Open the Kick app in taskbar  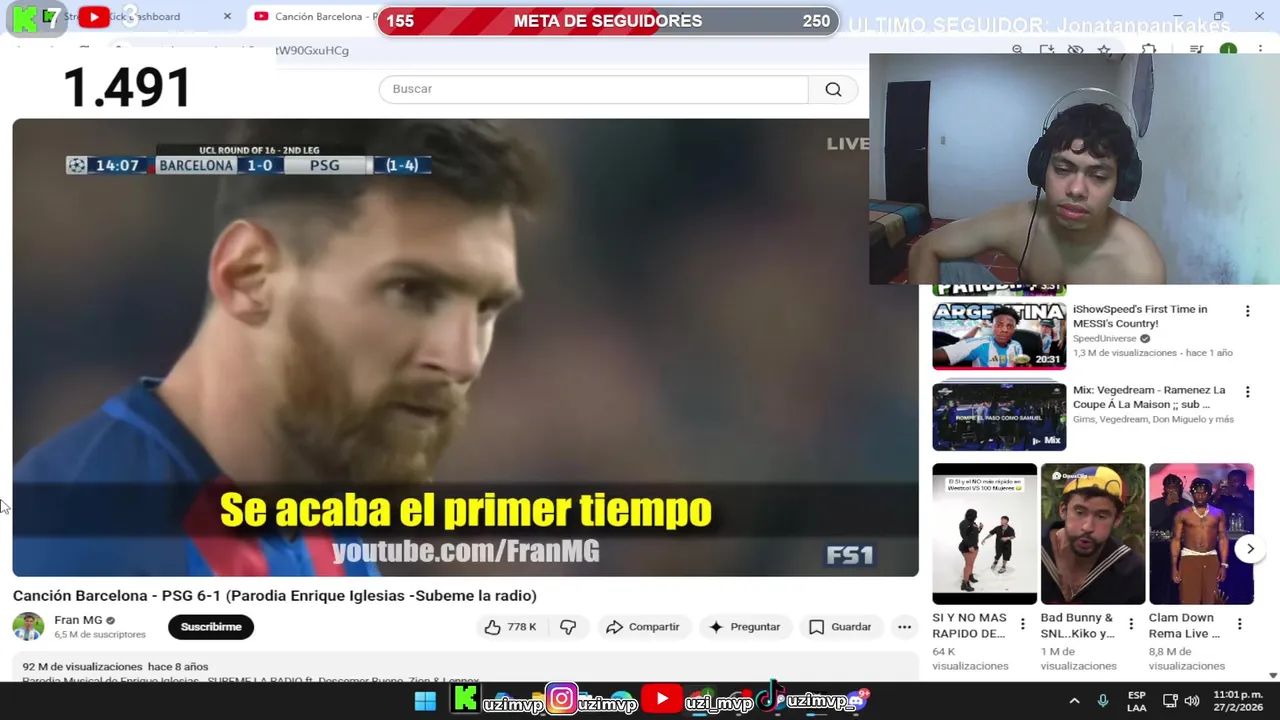(x=465, y=699)
